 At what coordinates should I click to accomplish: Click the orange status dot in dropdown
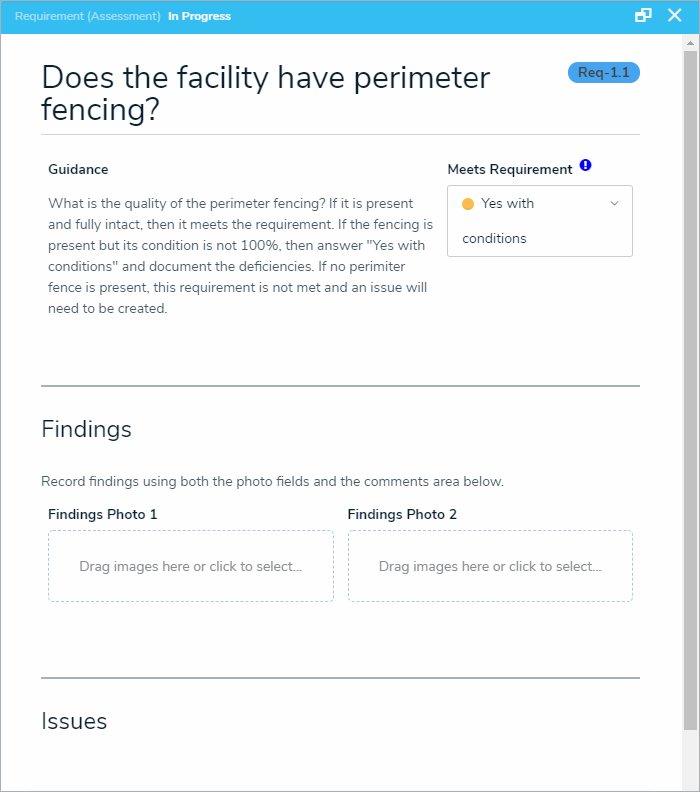point(467,204)
